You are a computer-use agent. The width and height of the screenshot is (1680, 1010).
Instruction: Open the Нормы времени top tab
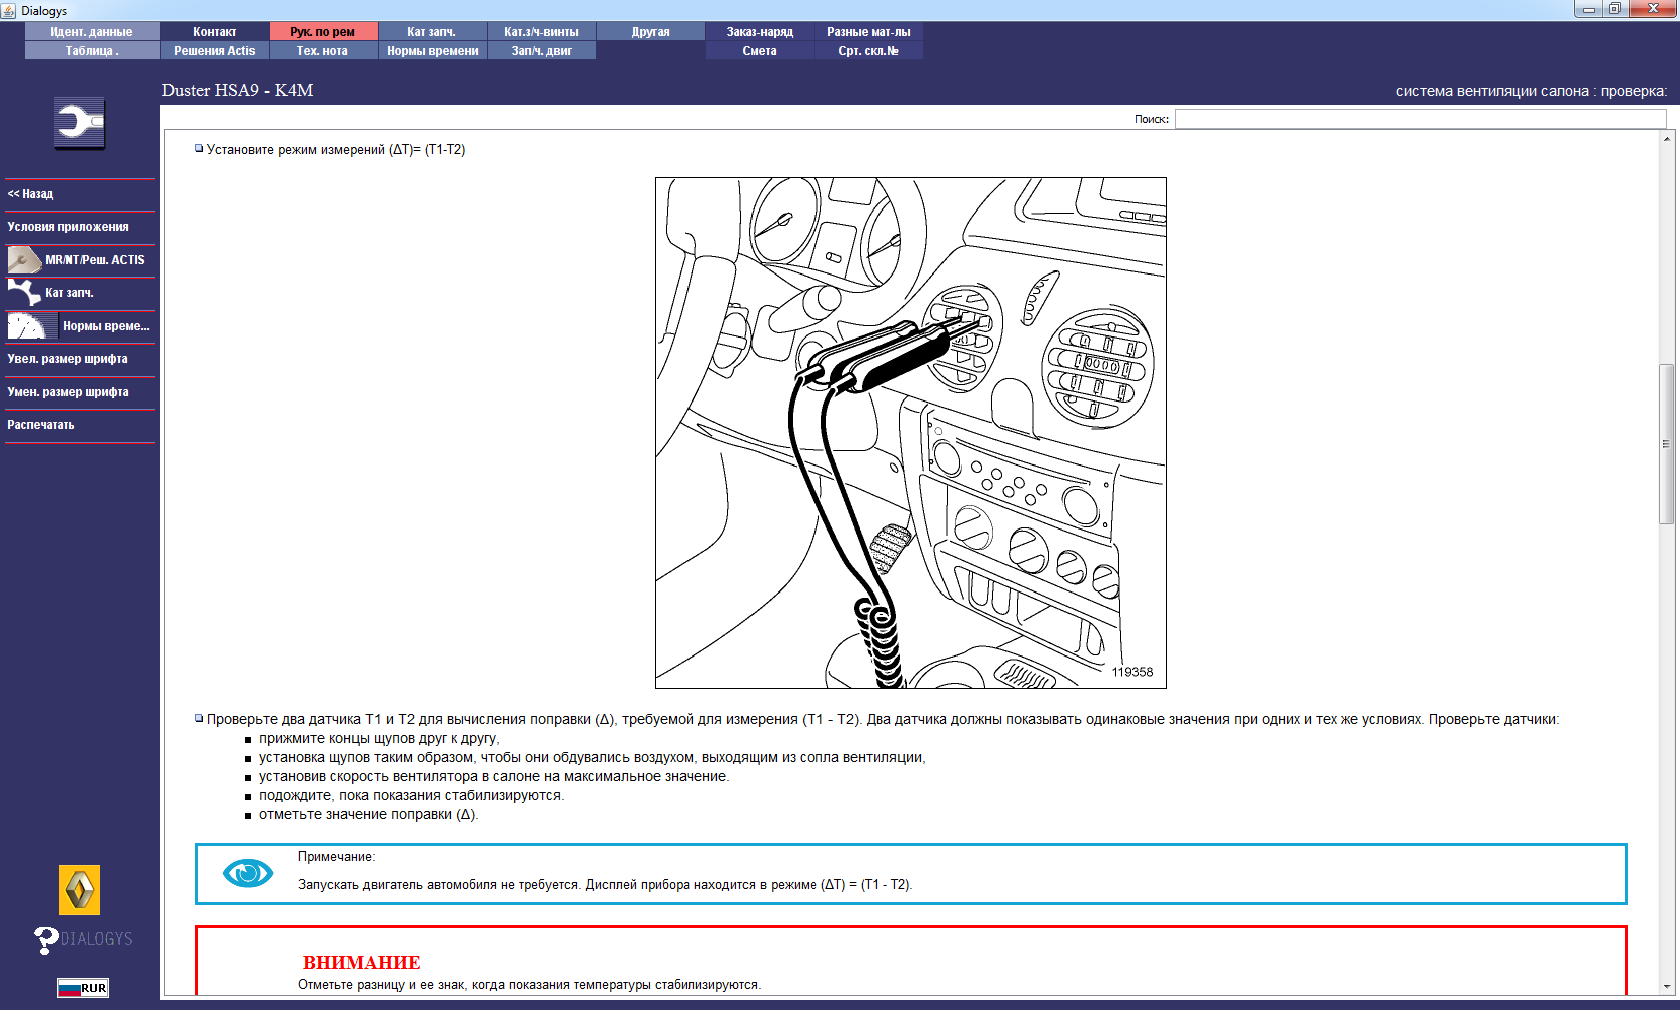coord(432,51)
